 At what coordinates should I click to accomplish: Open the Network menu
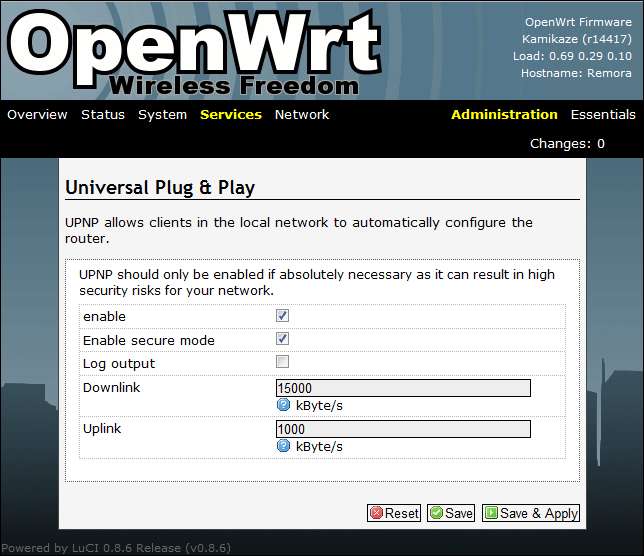[x=302, y=115]
